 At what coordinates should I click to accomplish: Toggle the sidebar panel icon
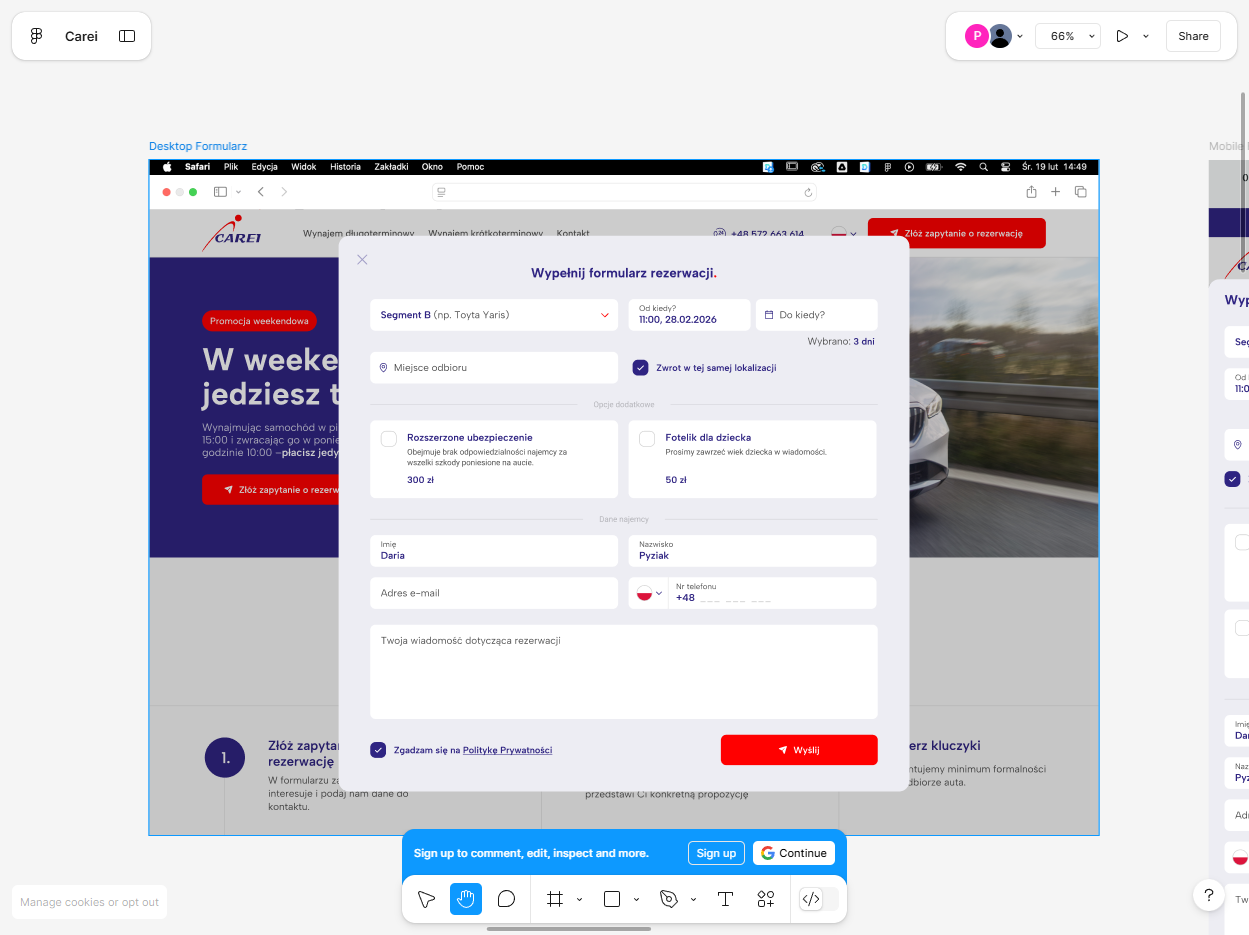coord(127,36)
